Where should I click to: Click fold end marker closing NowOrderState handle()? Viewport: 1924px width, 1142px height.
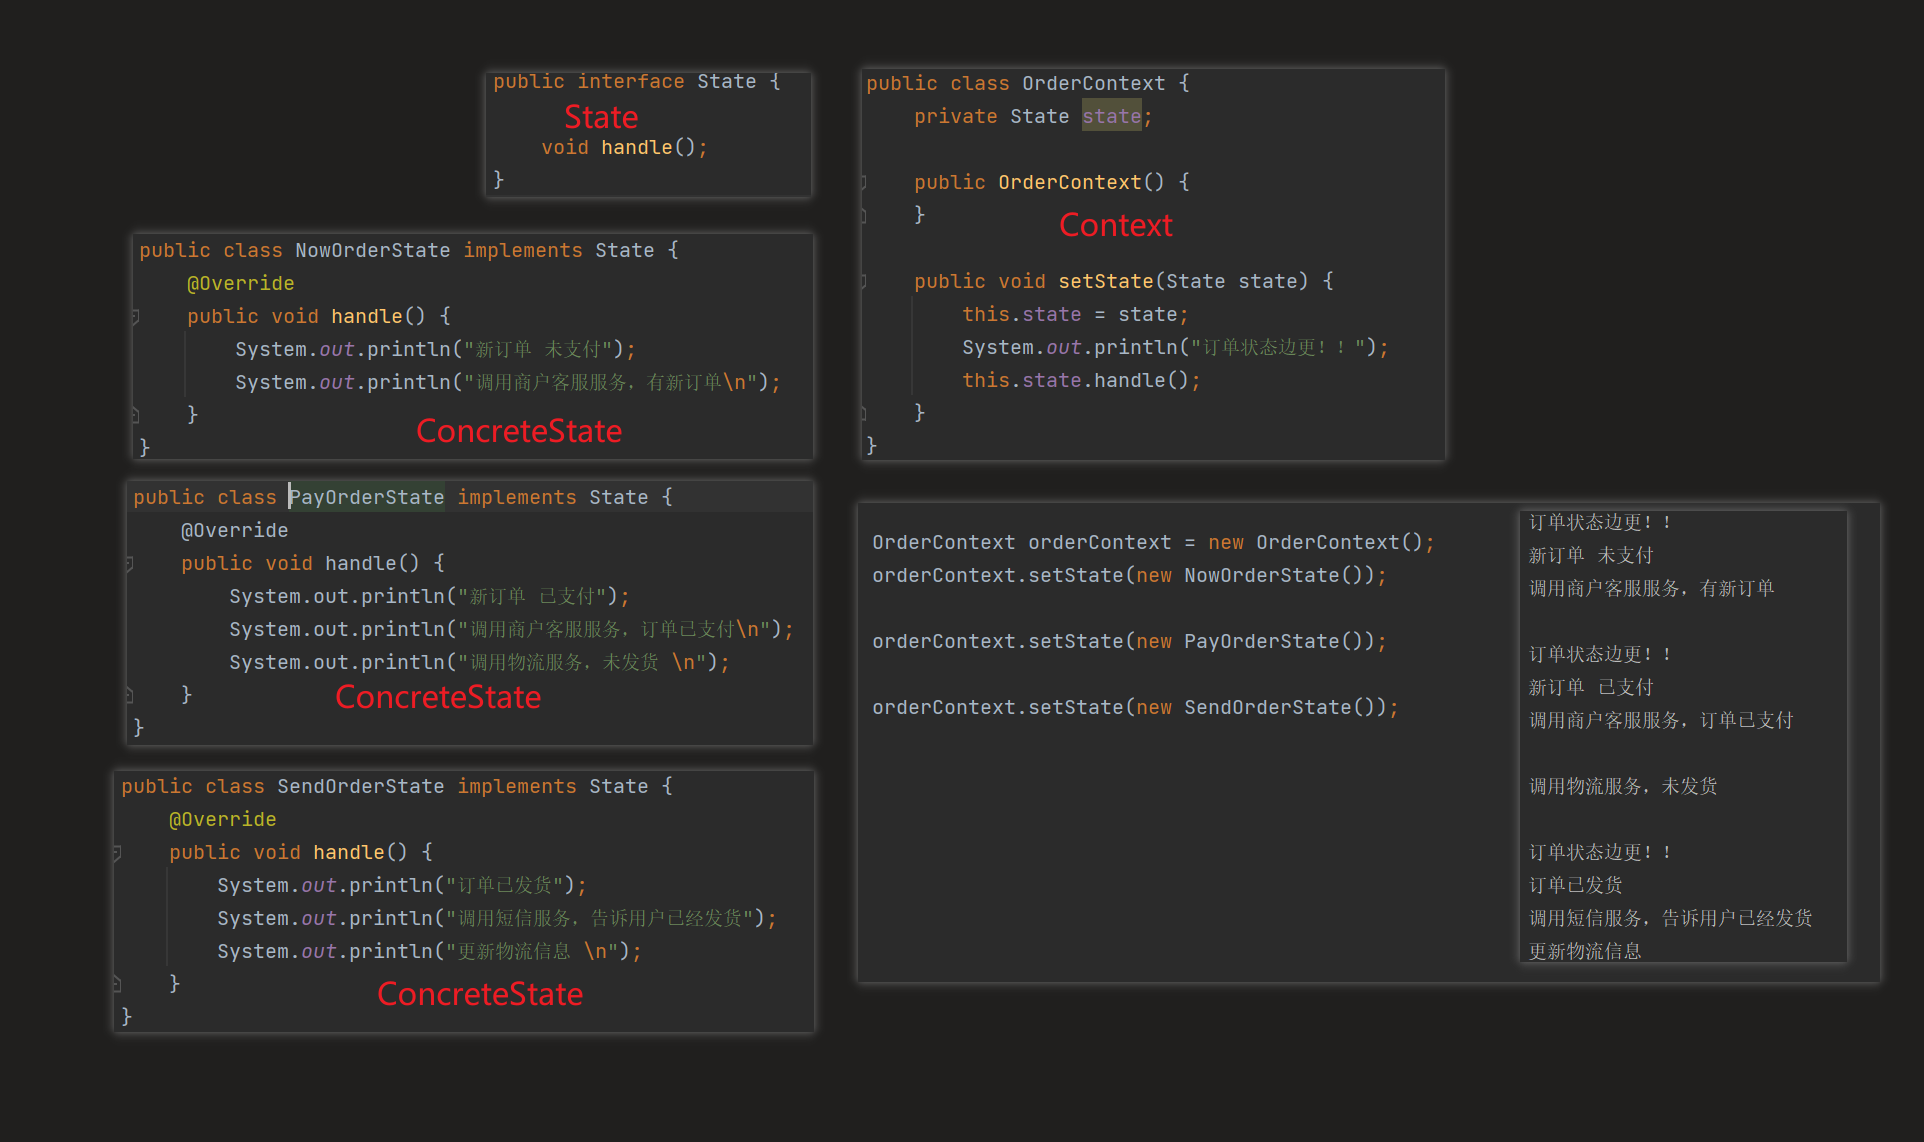click(135, 415)
